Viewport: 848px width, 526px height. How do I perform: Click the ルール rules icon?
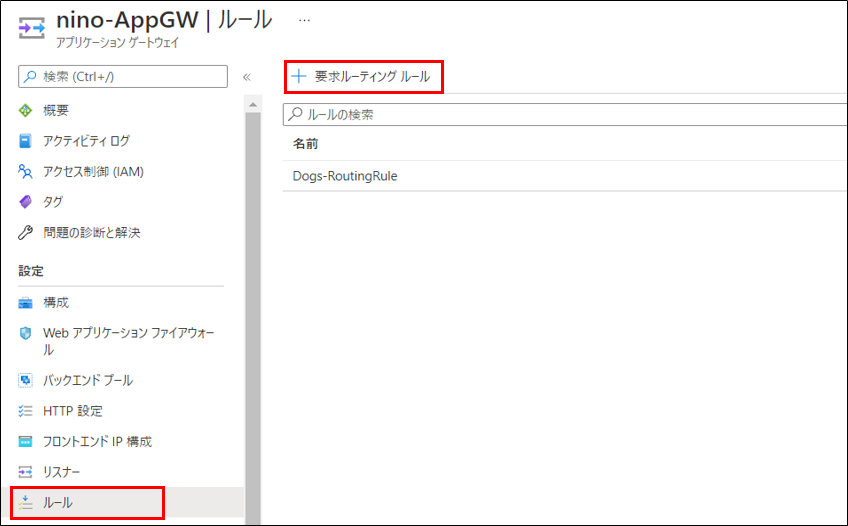tap(25, 503)
